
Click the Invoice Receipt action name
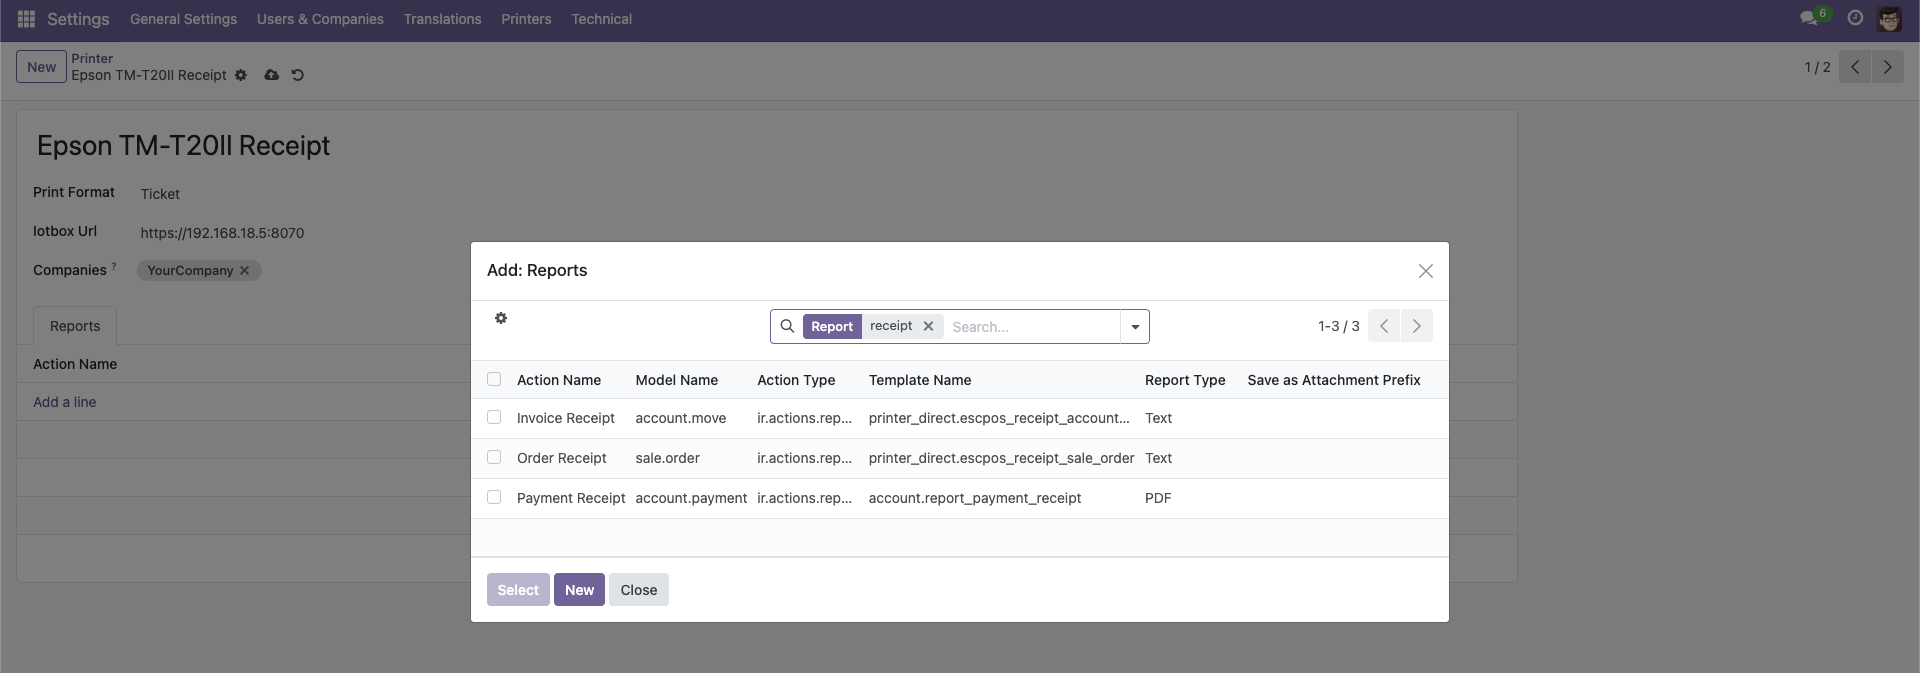(566, 418)
